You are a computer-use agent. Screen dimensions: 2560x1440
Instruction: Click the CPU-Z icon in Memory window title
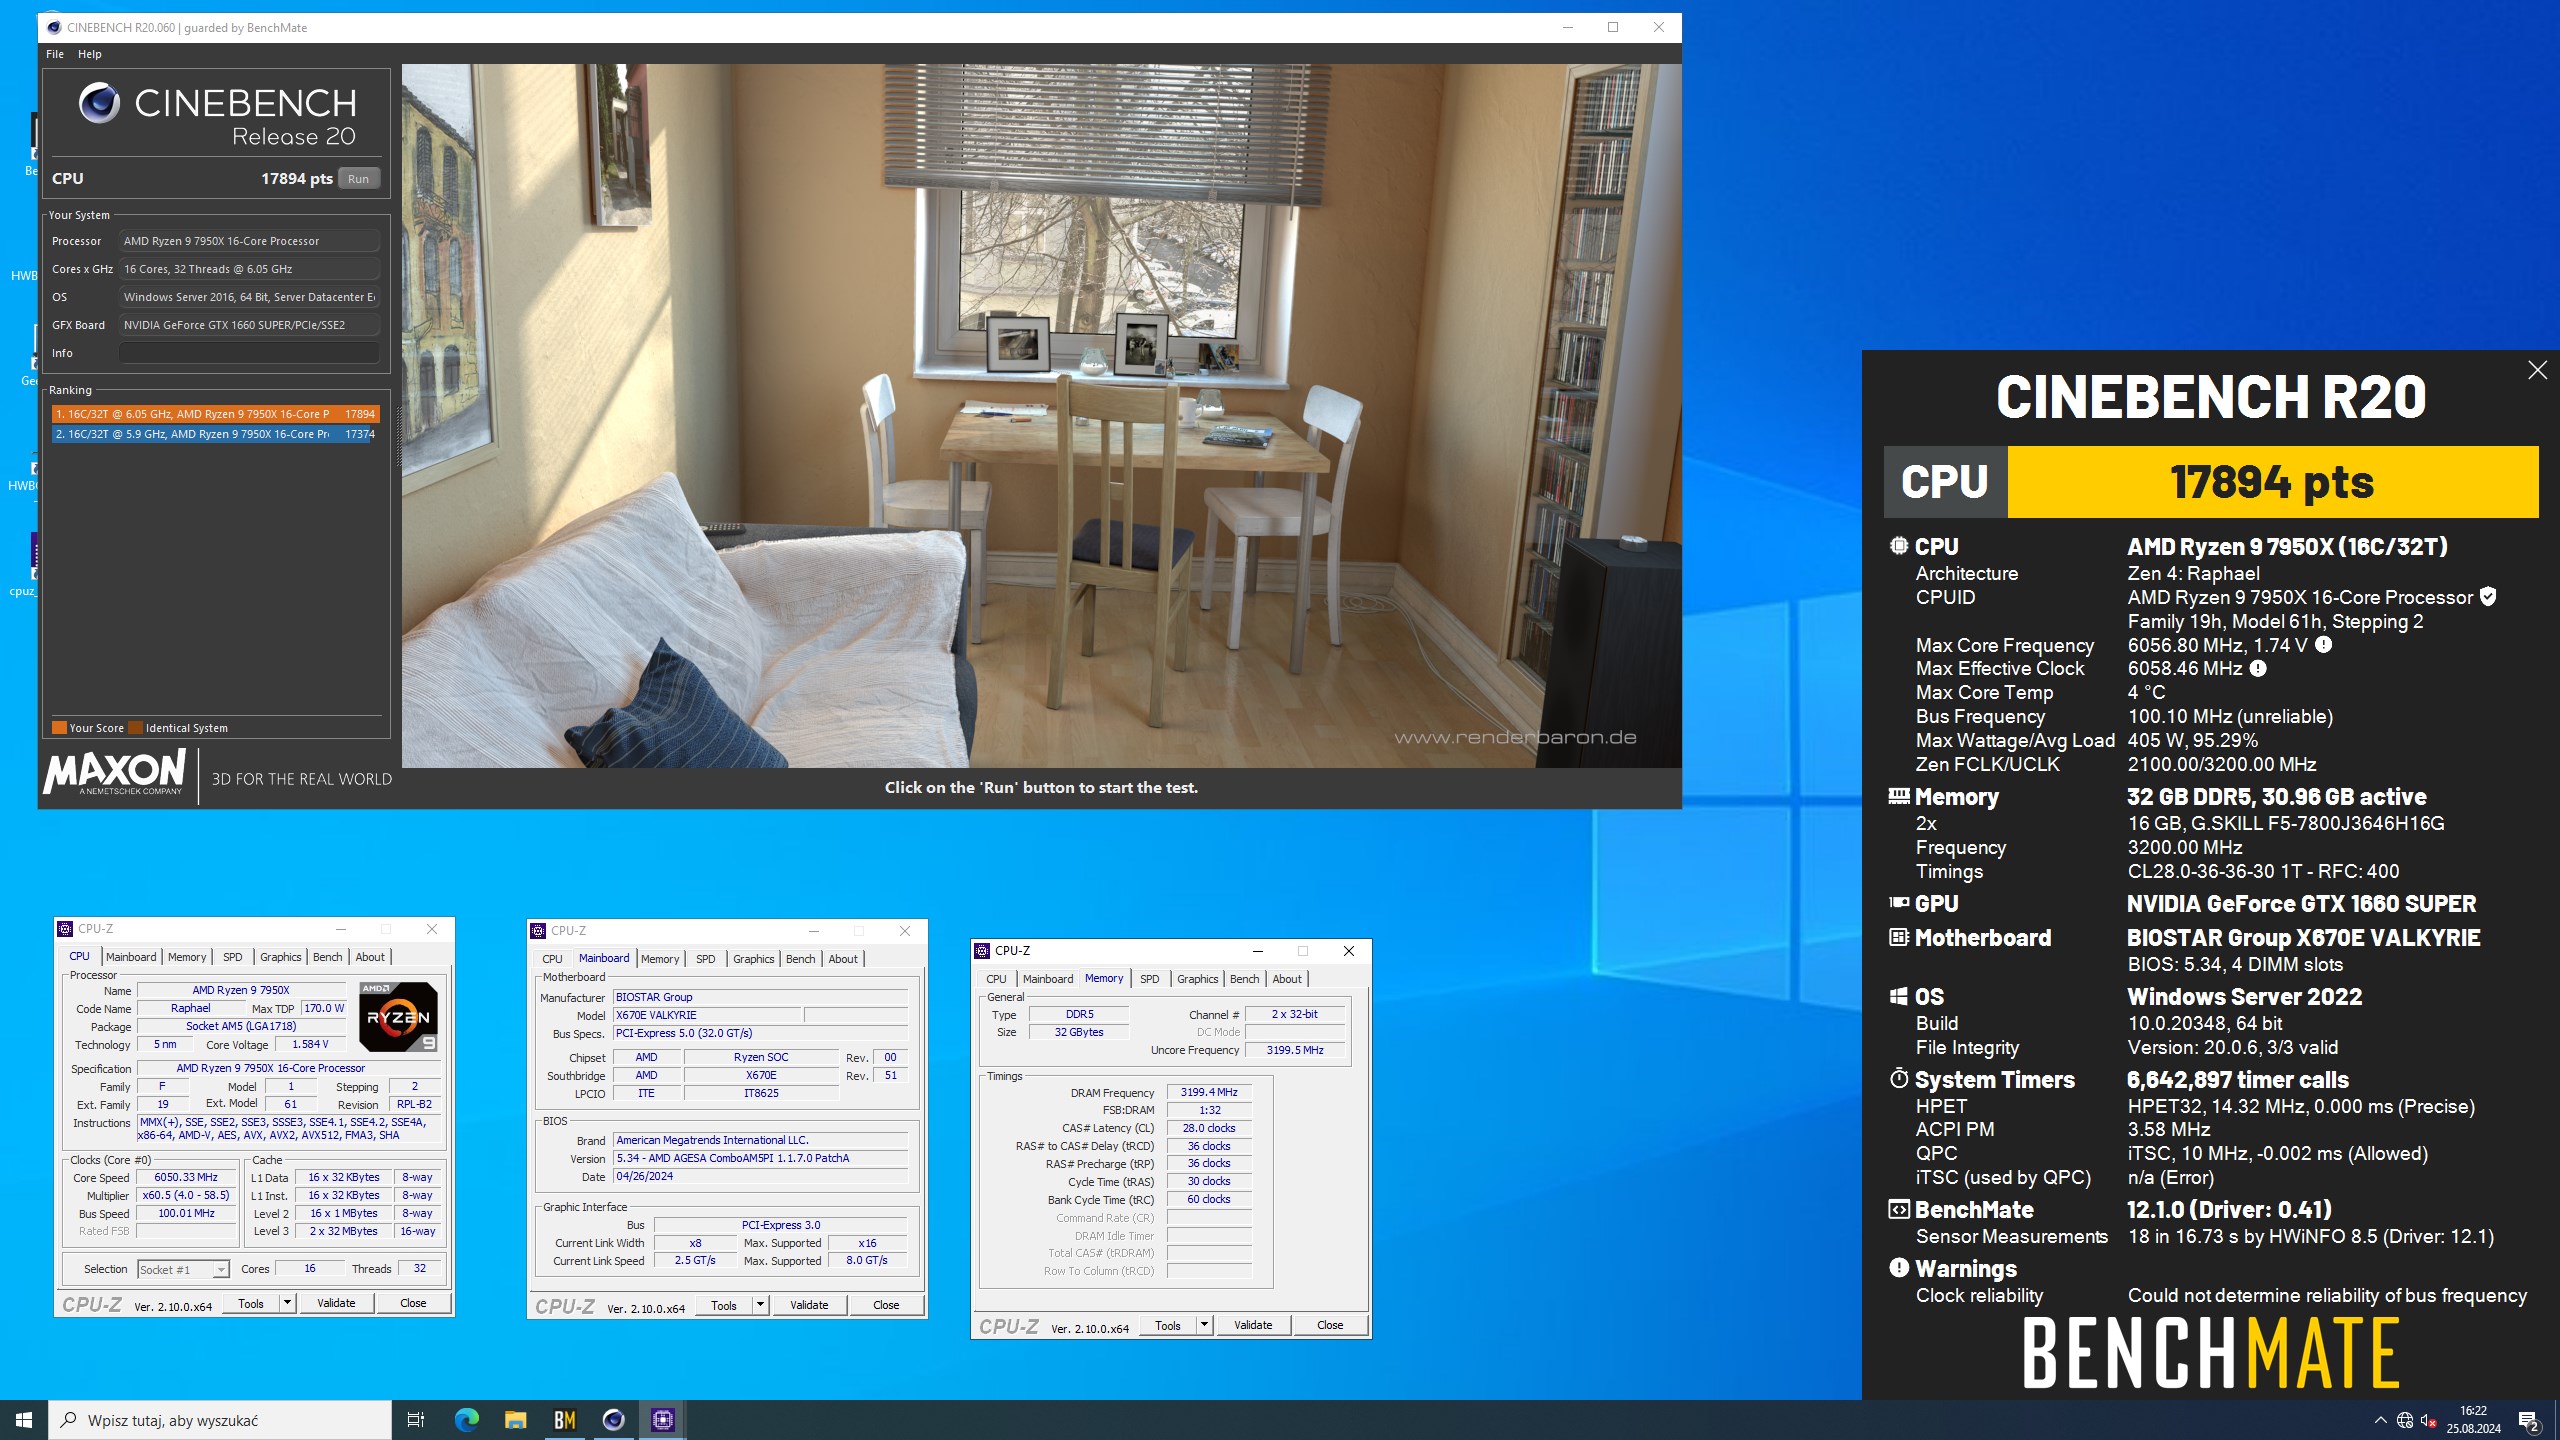pyautogui.click(x=982, y=951)
